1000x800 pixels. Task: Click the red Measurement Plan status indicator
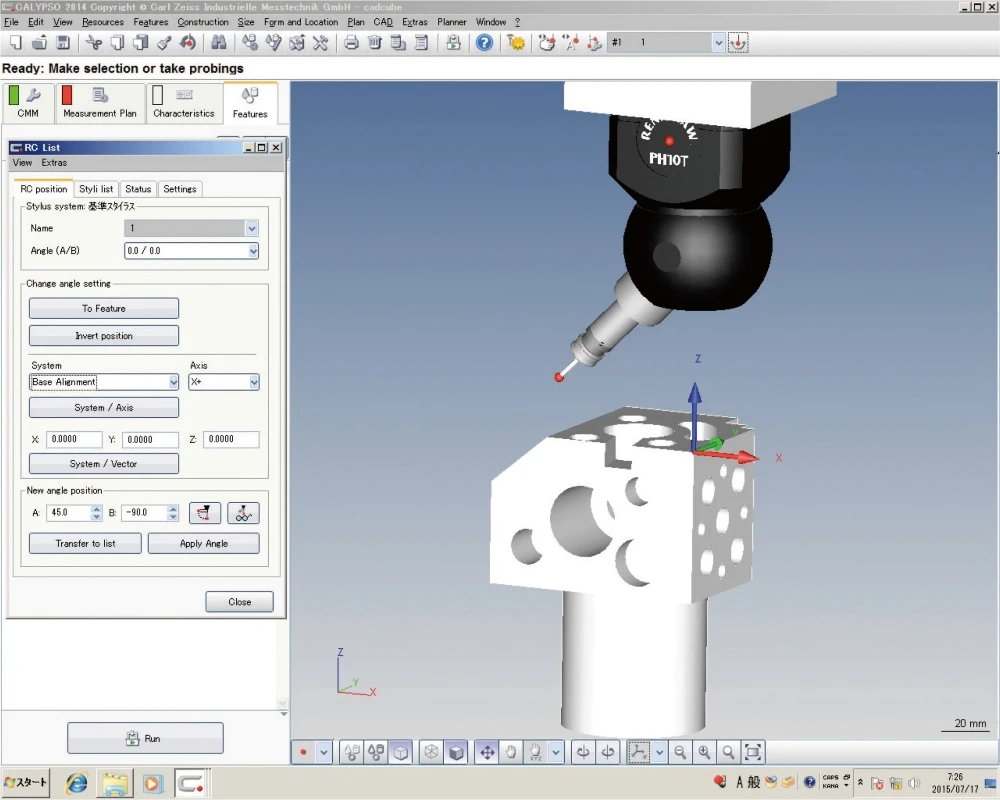pyautogui.click(x=67, y=96)
